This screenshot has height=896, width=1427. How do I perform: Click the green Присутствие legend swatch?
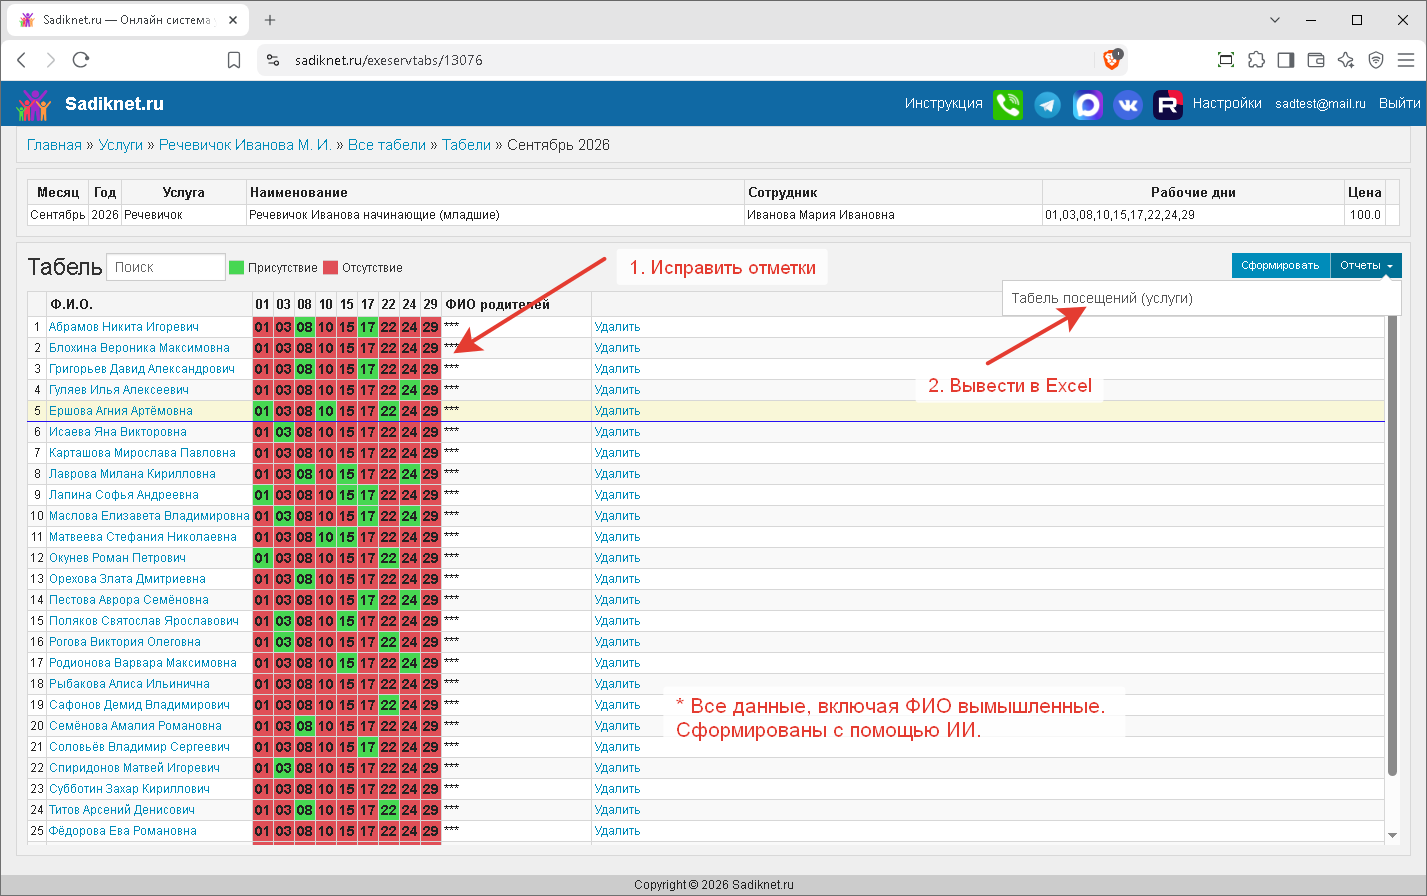(x=237, y=267)
